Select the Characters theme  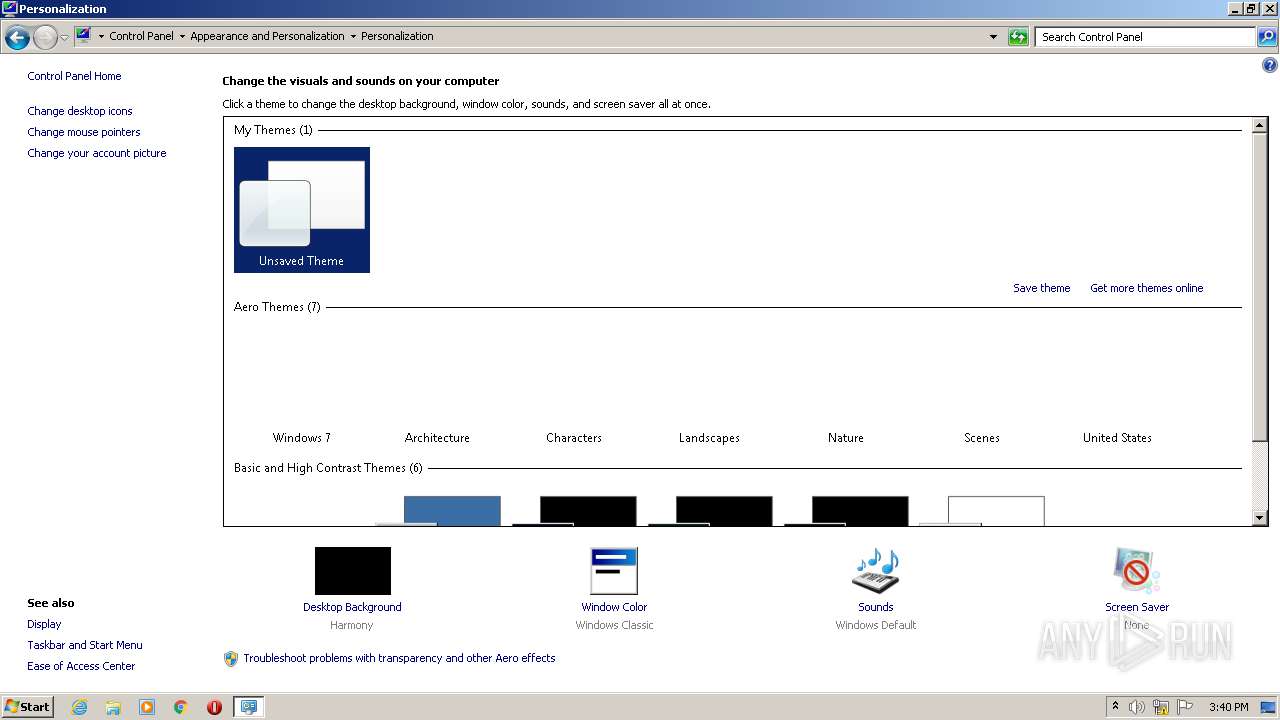[574, 385]
